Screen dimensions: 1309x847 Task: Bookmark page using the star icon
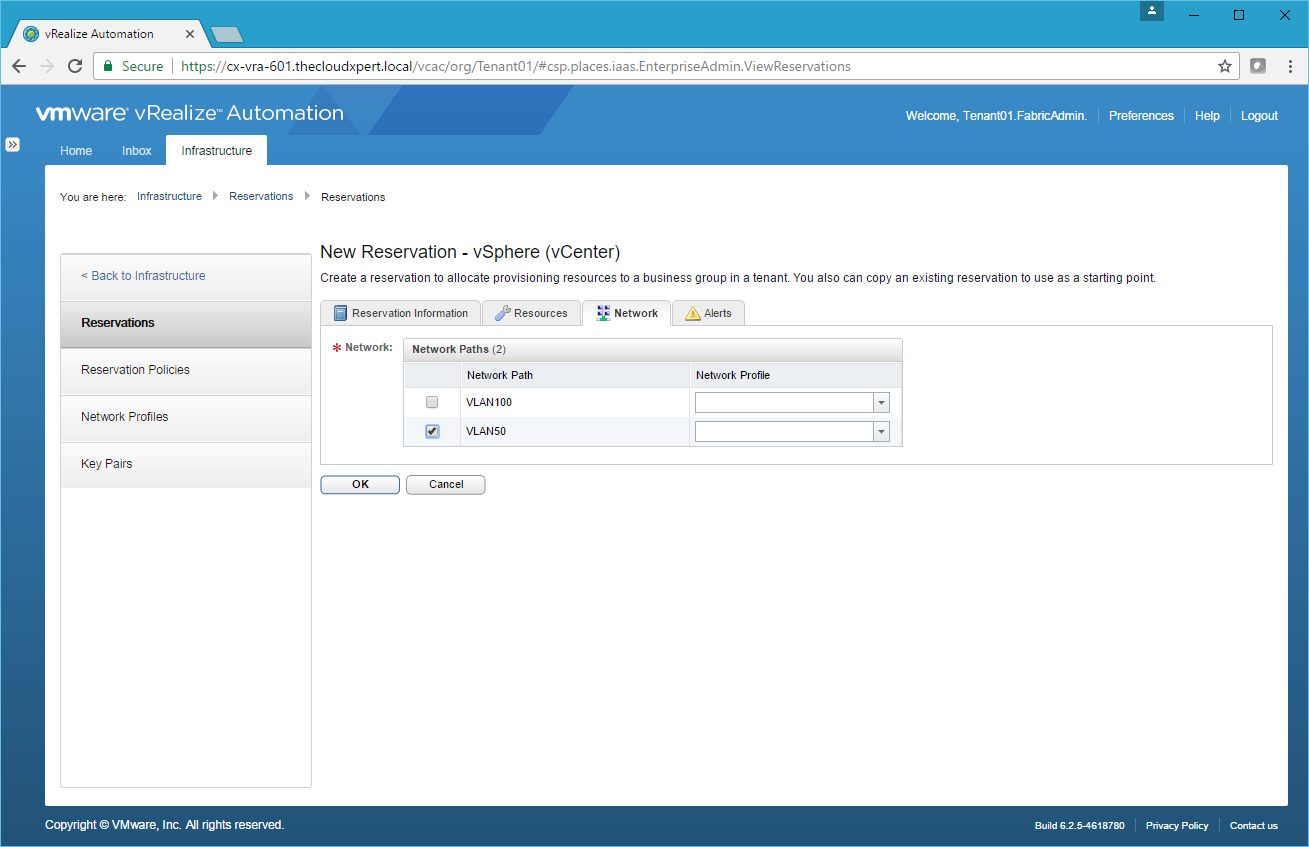point(1224,66)
